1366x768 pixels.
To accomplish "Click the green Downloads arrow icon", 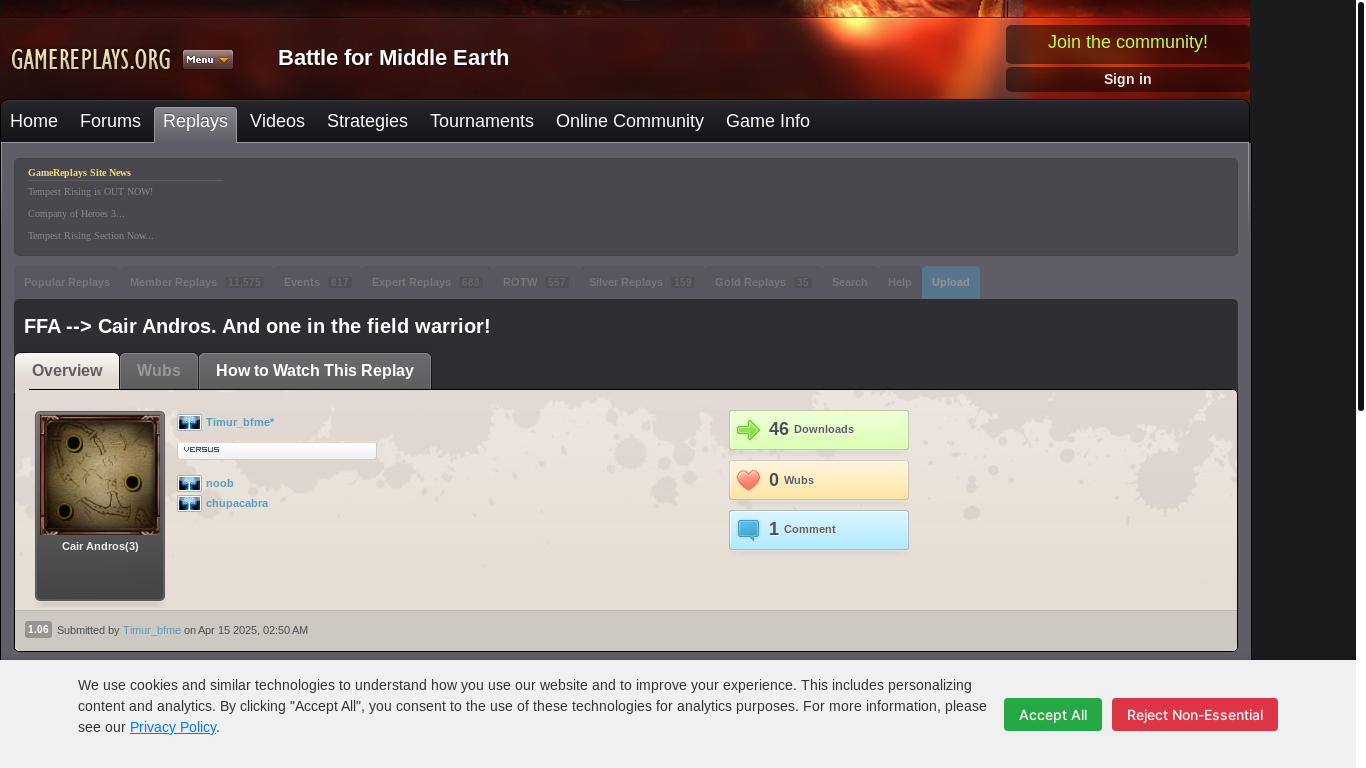I will pos(748,430).
